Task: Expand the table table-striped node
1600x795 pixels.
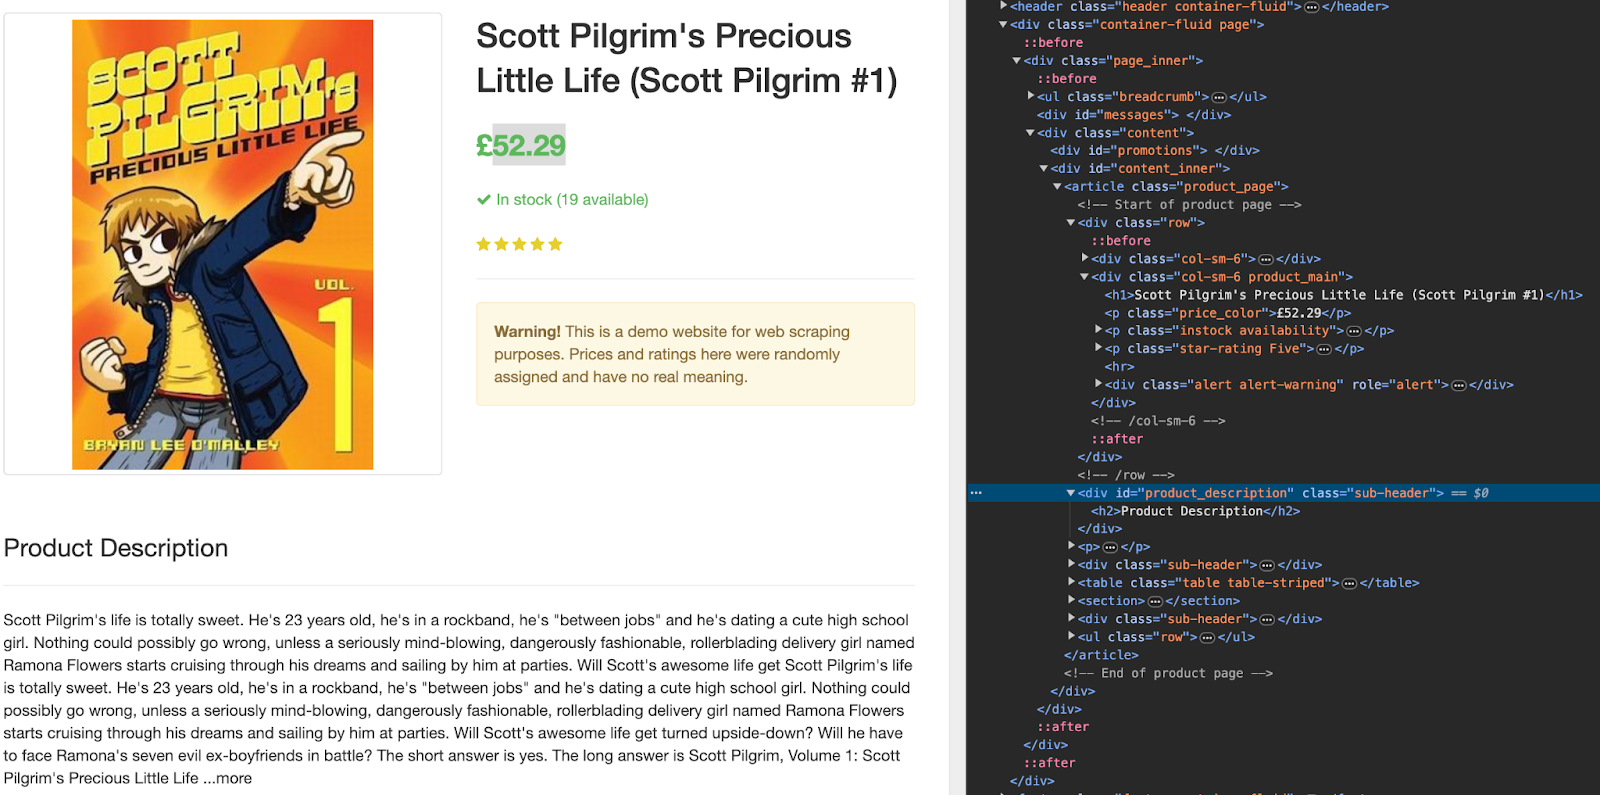Action: 1071,582
